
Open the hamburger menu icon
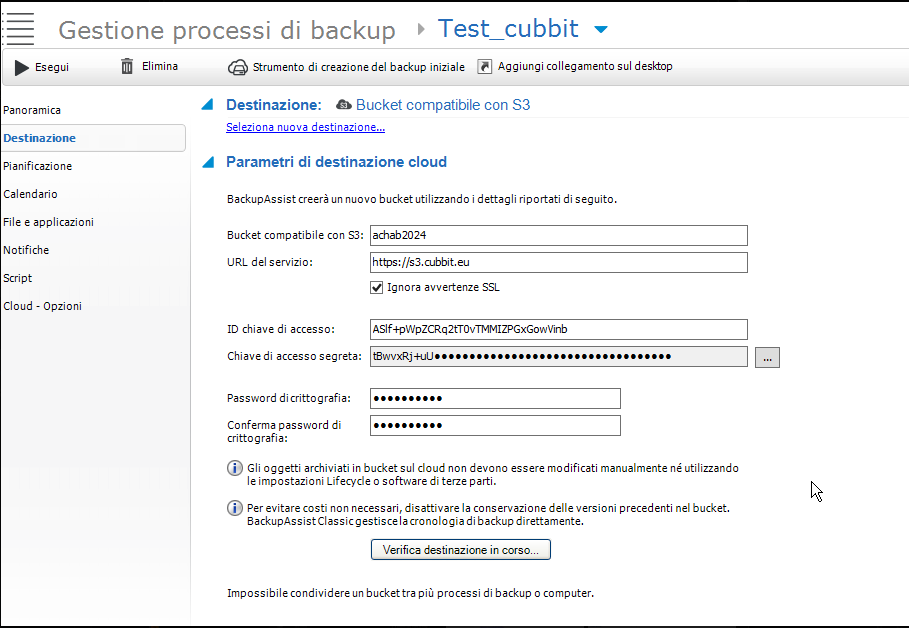21,27
